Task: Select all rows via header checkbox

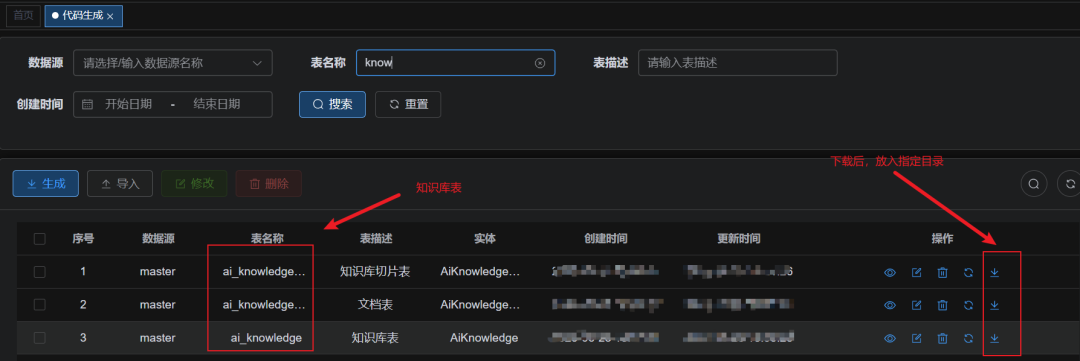Action: [40, 239]
